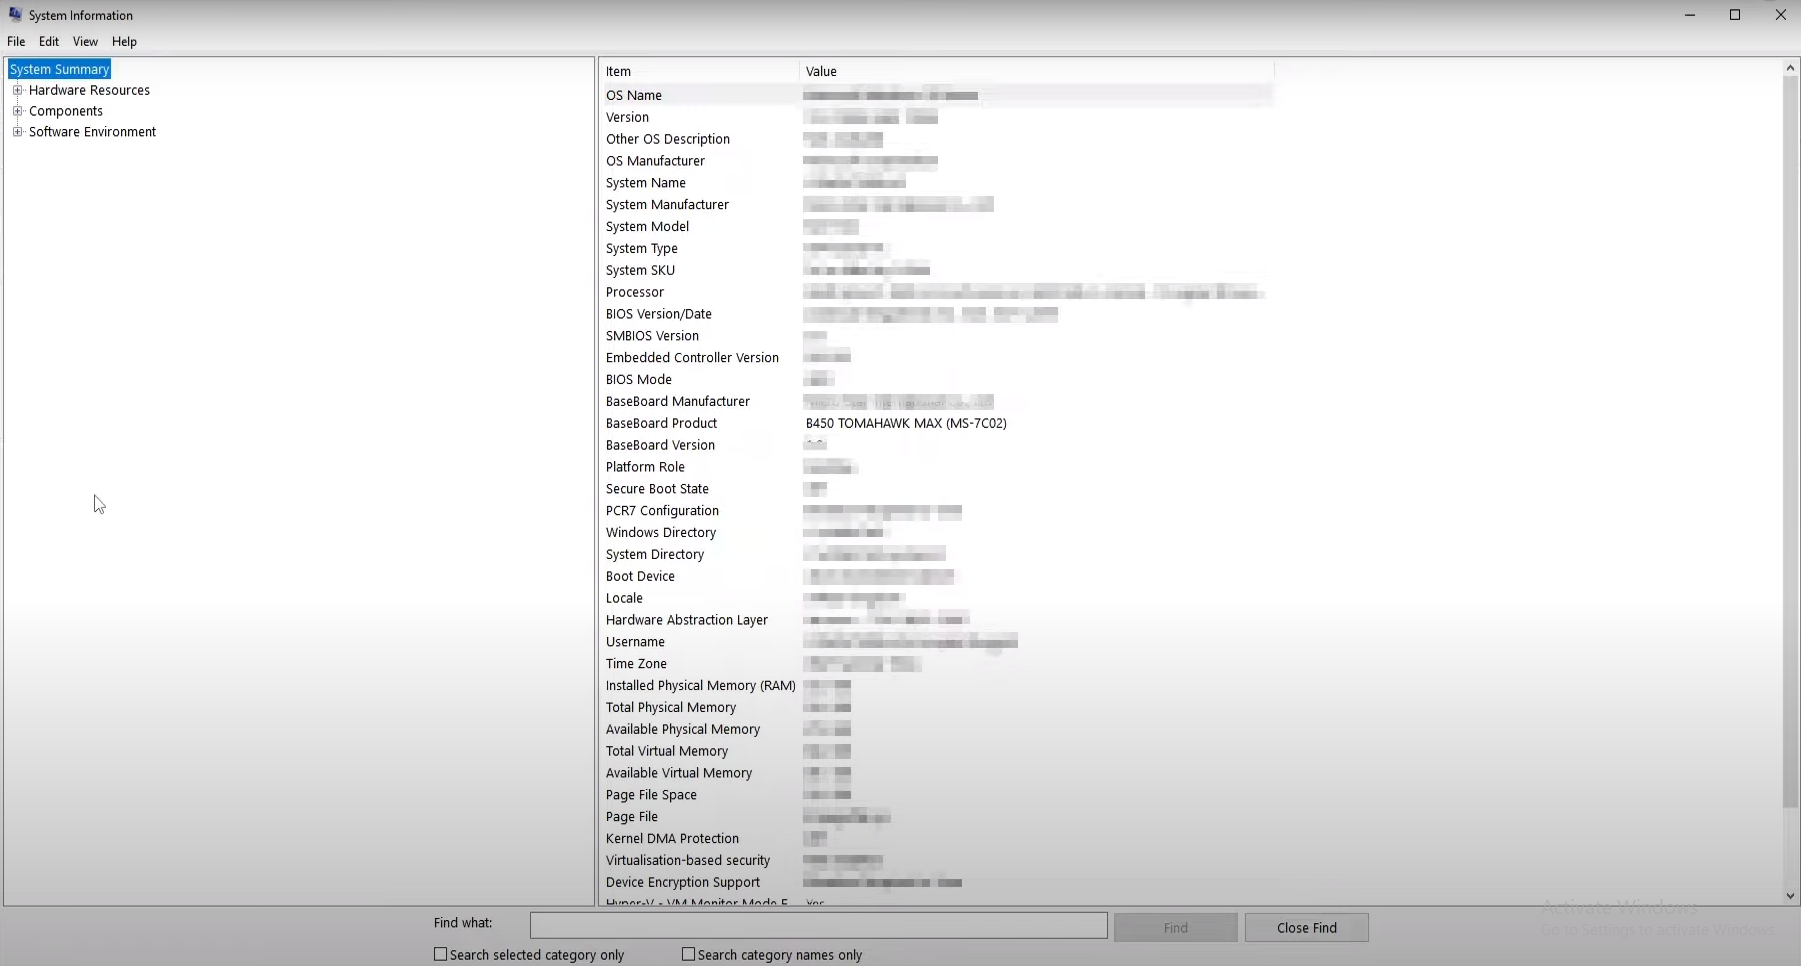Open the View menu
Viewport: 1801px width, 966px height.
click(x=85, y=42)
